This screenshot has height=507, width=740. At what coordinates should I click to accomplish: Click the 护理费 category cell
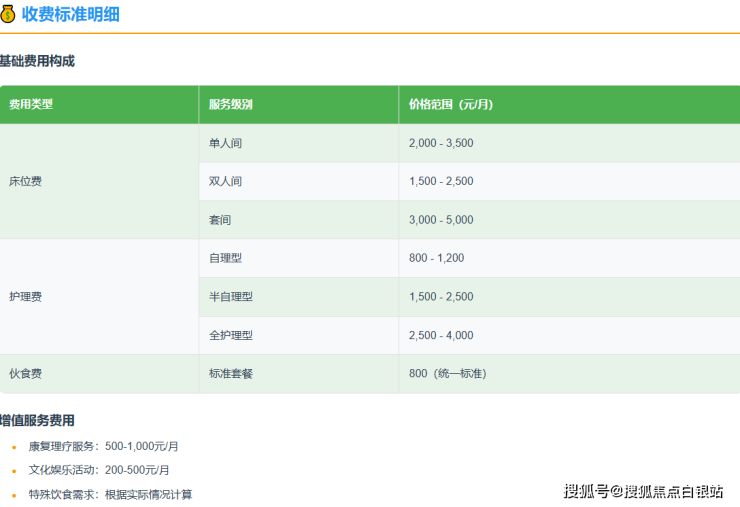point(25,297)
